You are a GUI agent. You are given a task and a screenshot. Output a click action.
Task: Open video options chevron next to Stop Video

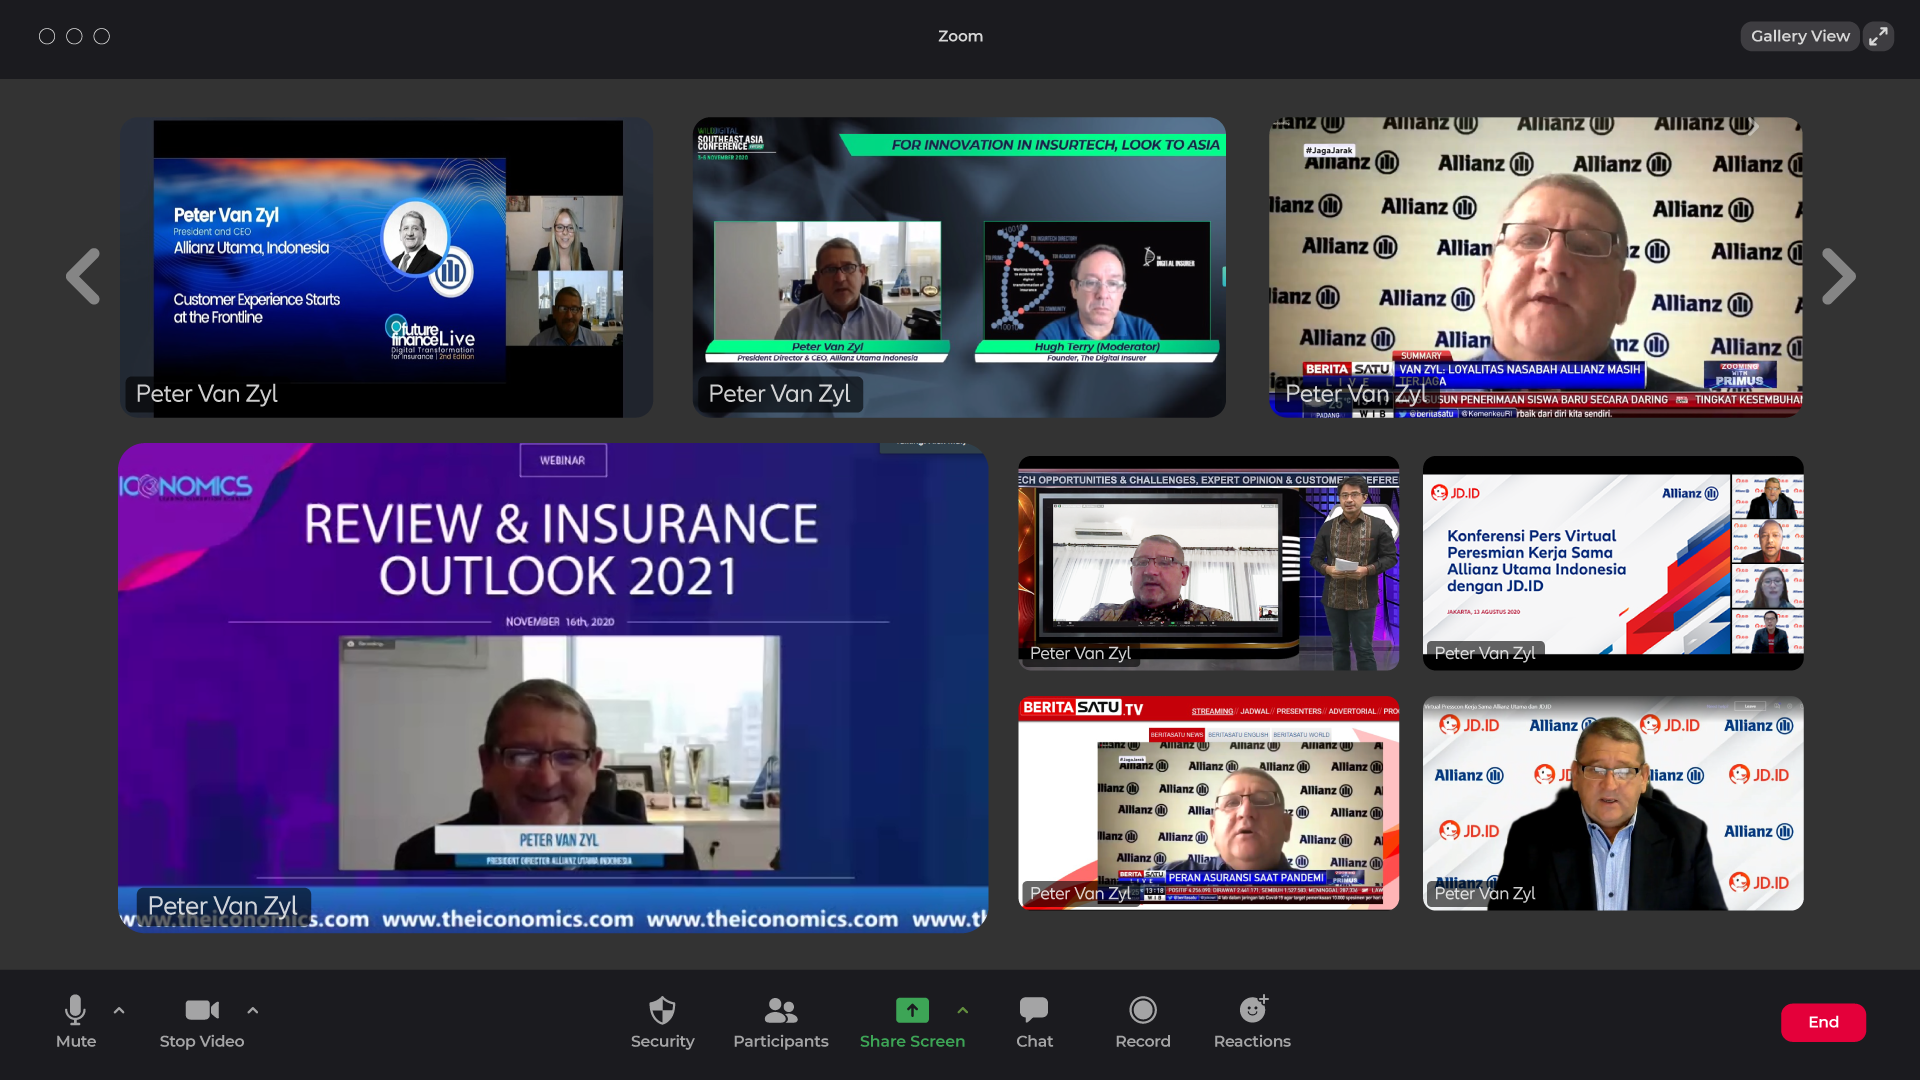tap(253, 1011)
